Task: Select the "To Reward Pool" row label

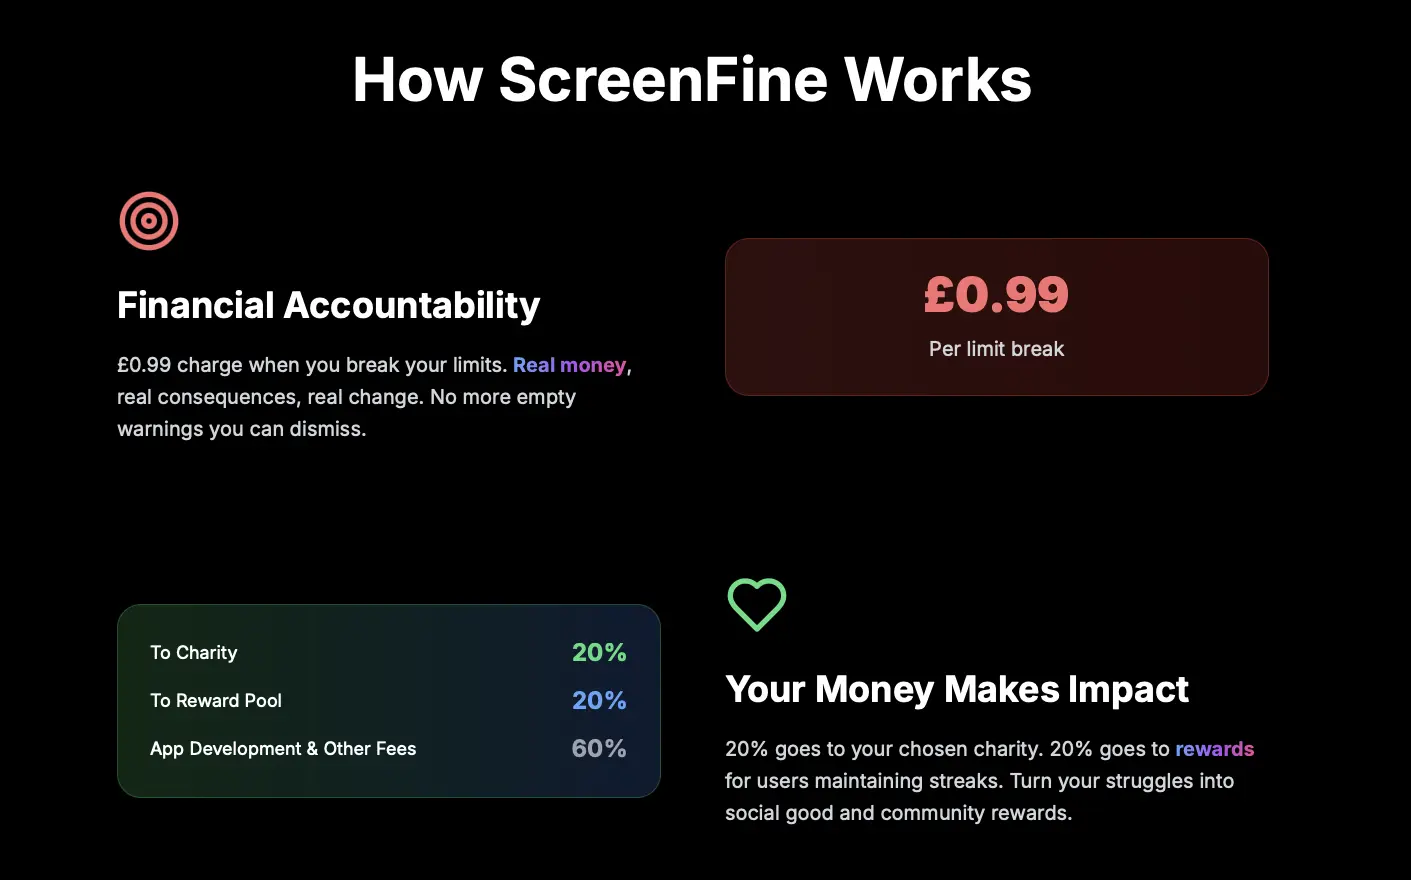Action: (216, 701)
